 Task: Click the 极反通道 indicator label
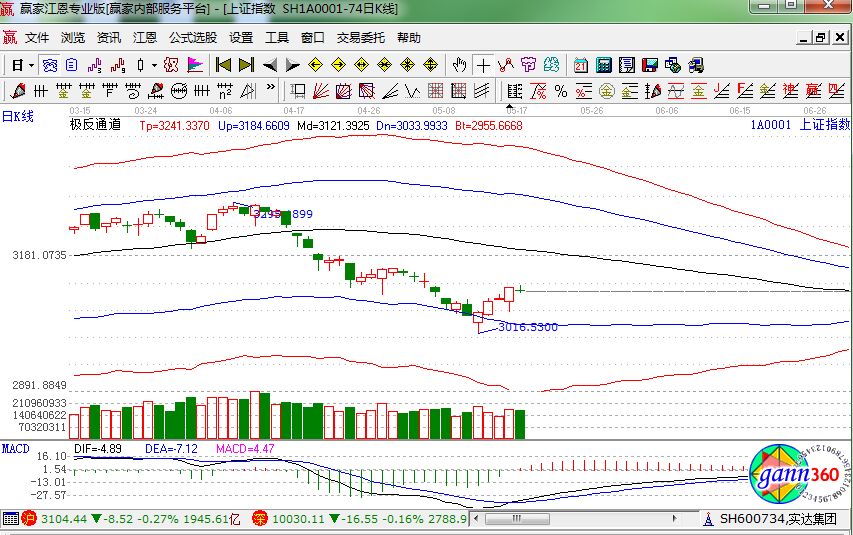[95, 126]
